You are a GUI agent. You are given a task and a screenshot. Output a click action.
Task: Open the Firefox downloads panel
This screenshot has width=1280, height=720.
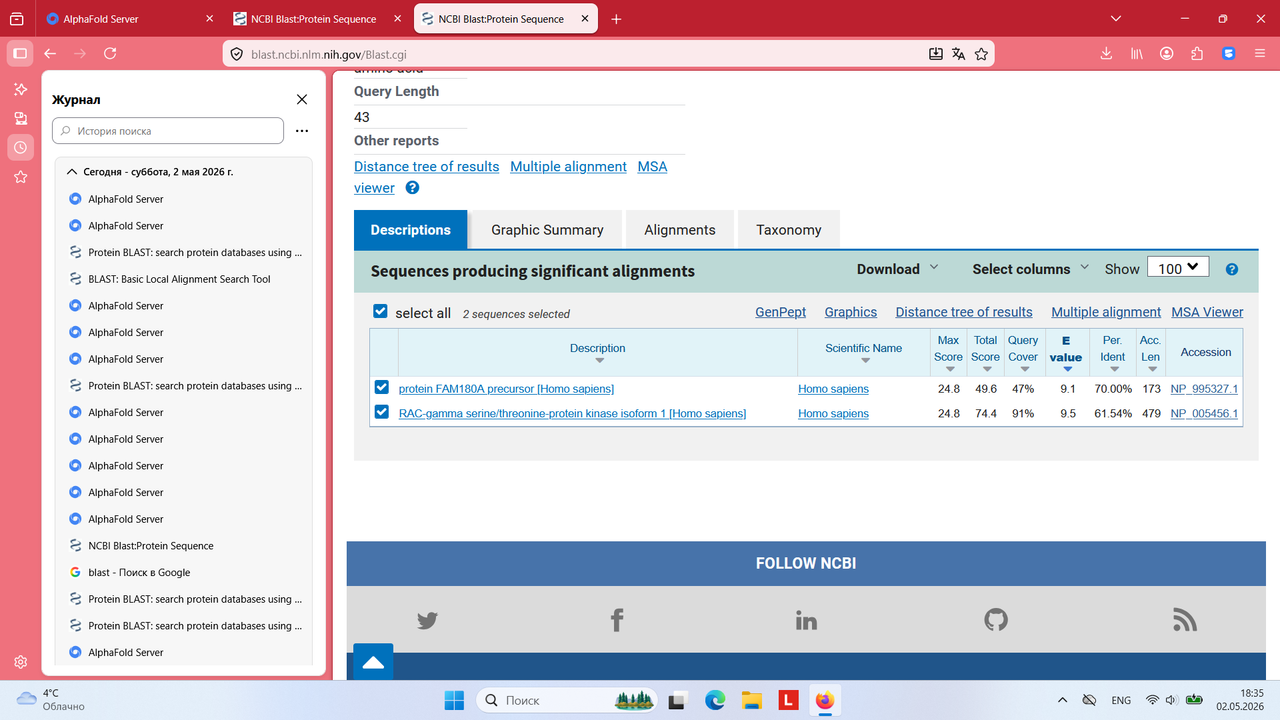(x=1107, y=54)
